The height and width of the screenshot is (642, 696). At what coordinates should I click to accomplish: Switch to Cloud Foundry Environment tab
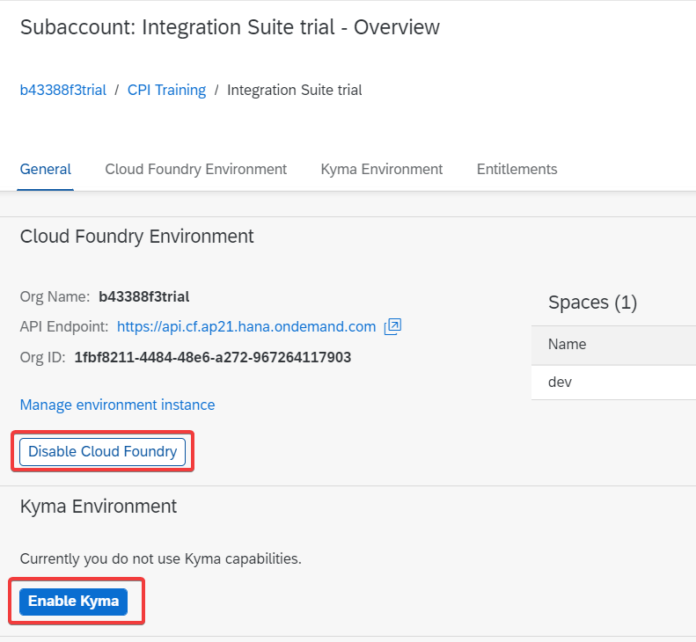click(196, 169)
